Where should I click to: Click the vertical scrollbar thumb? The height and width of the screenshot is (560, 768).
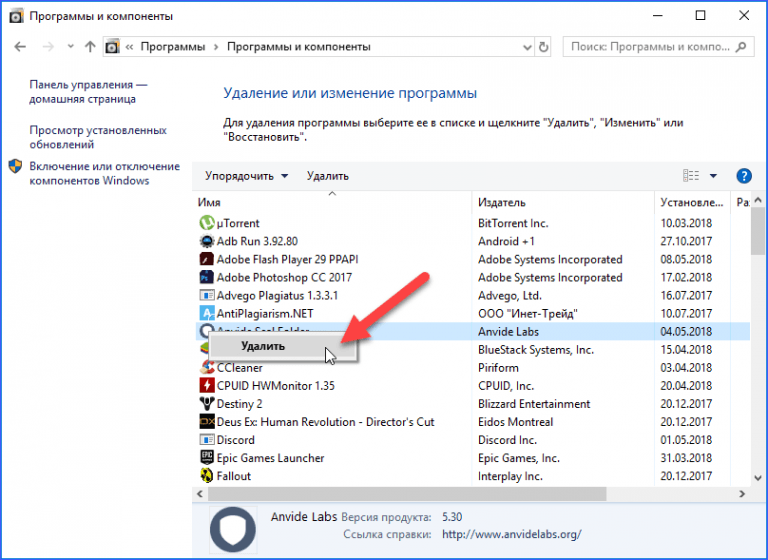click(758, 231)
